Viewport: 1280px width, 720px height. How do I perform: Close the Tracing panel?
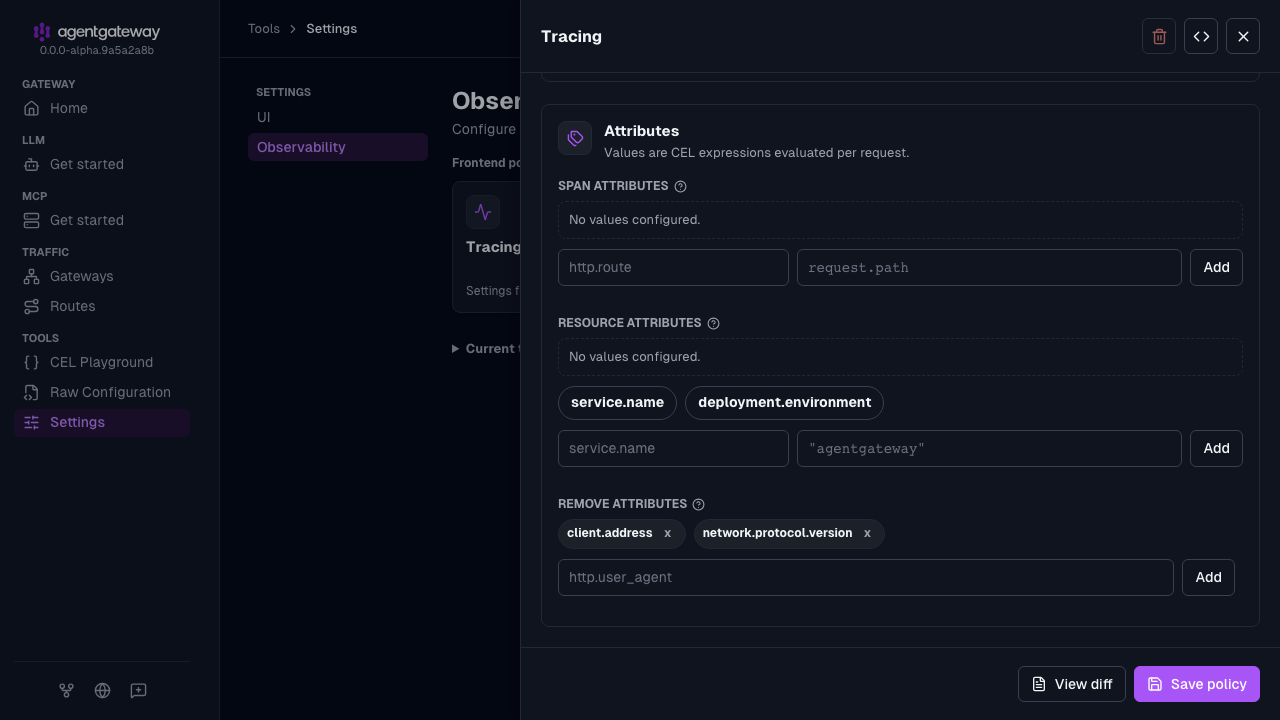pyautogui.click(x=1243, y=36)
